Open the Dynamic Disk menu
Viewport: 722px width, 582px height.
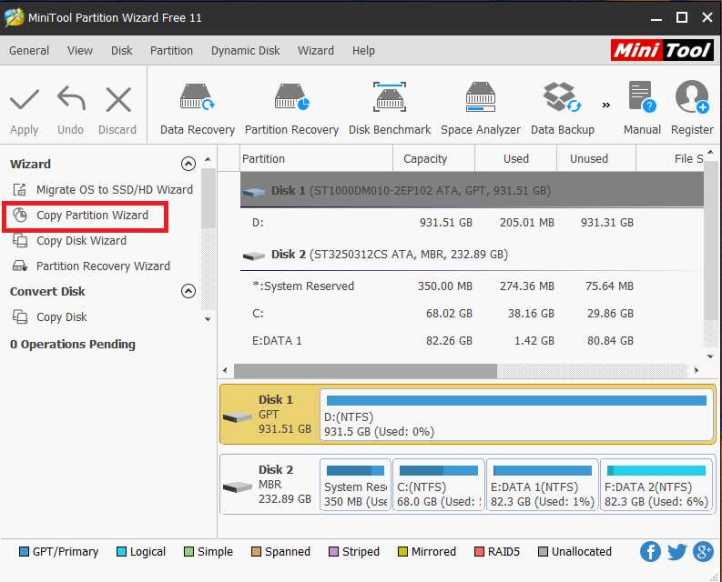click(x=245, y=50)
